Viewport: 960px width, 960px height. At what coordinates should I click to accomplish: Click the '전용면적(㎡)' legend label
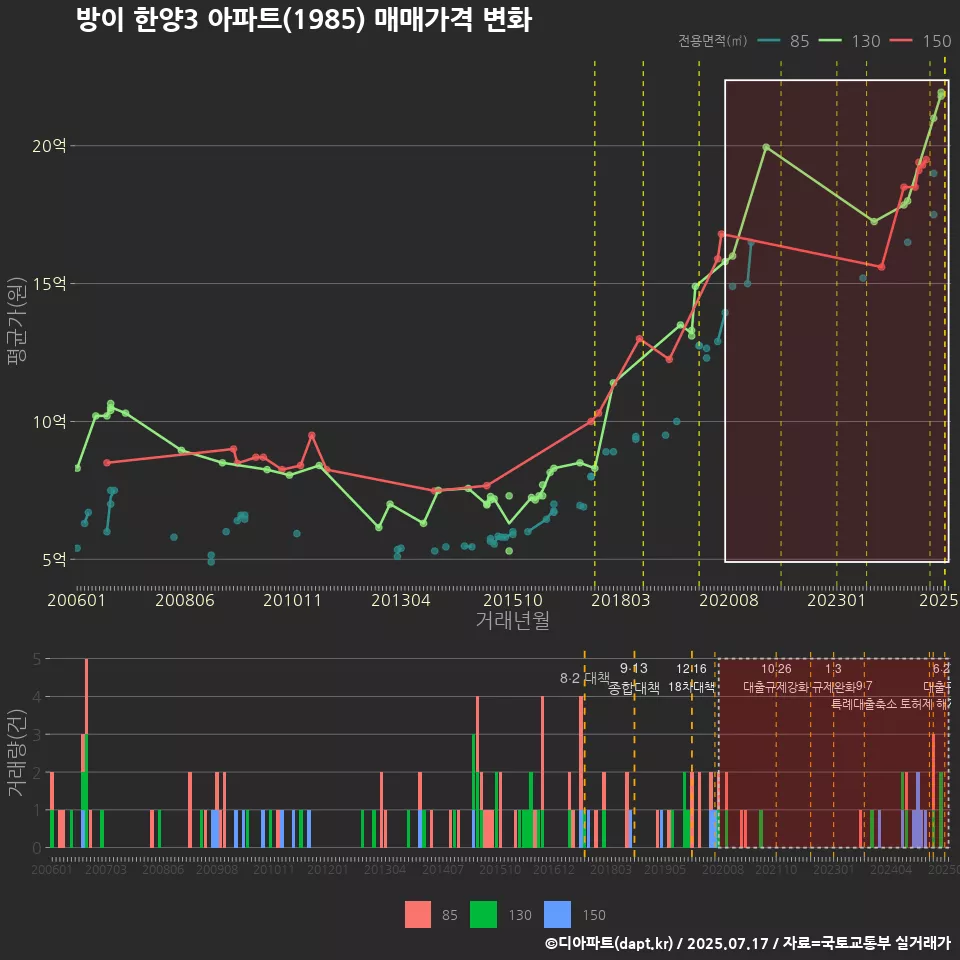[x=712, y=41]
